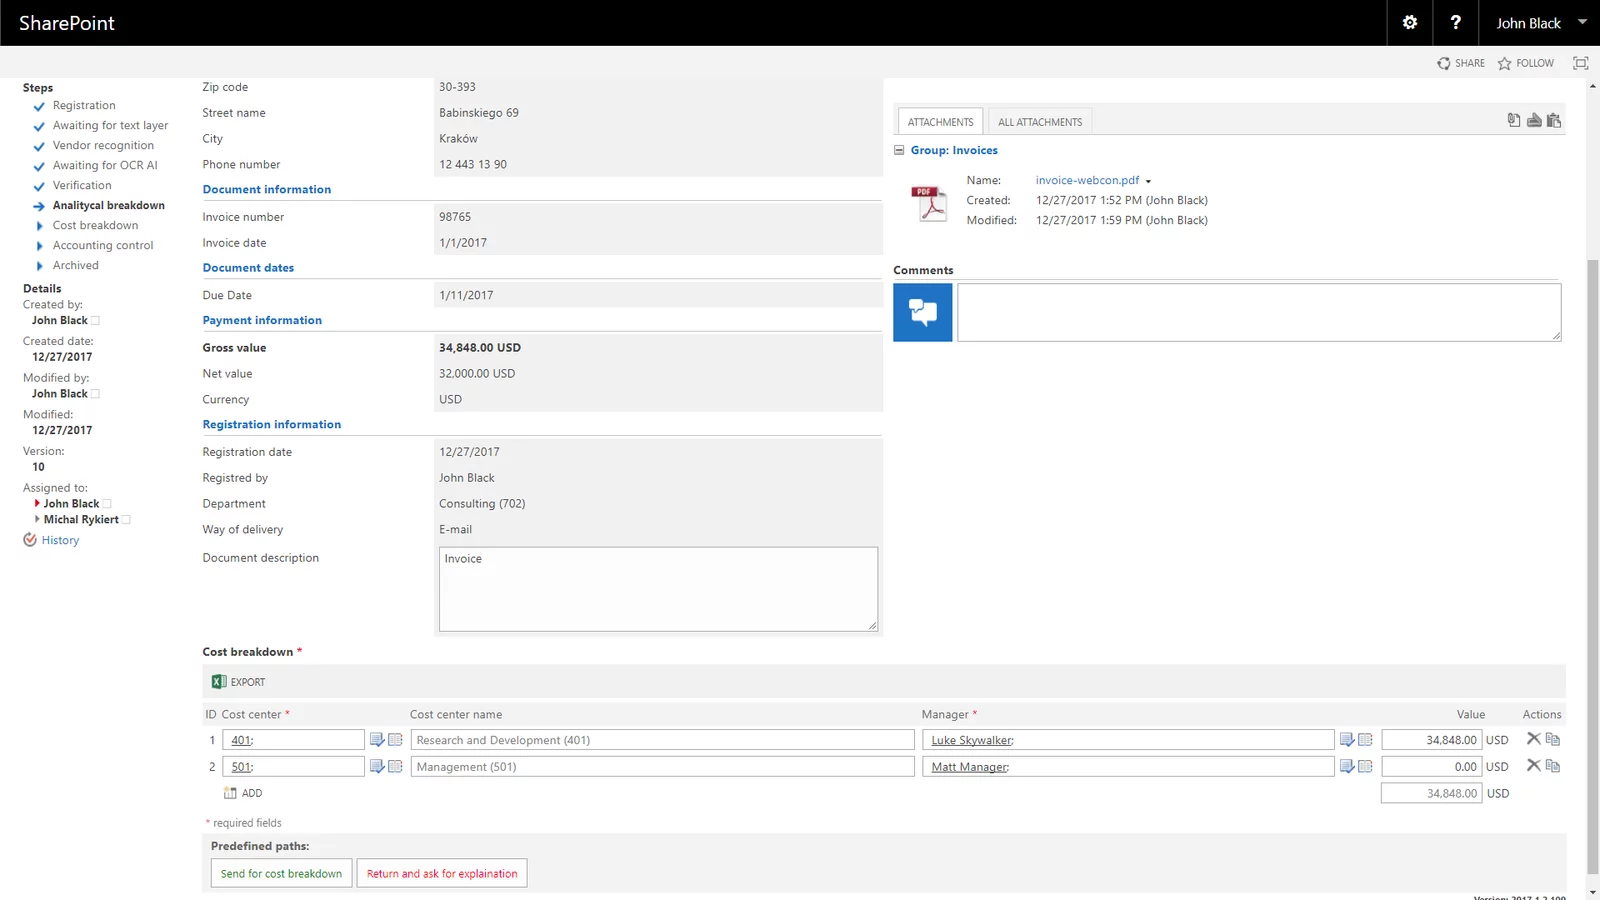Toggle focus on content mode icon
The image size is (1600, 900).
point(1580,63)
